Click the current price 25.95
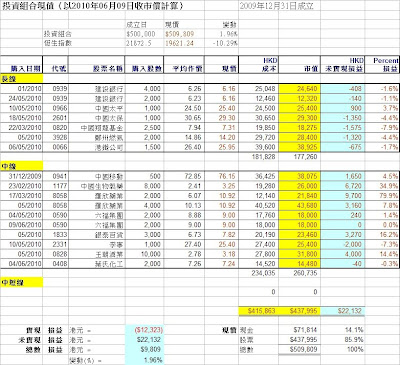The height and width of the screenshot is (365, 400). (227, 147)
